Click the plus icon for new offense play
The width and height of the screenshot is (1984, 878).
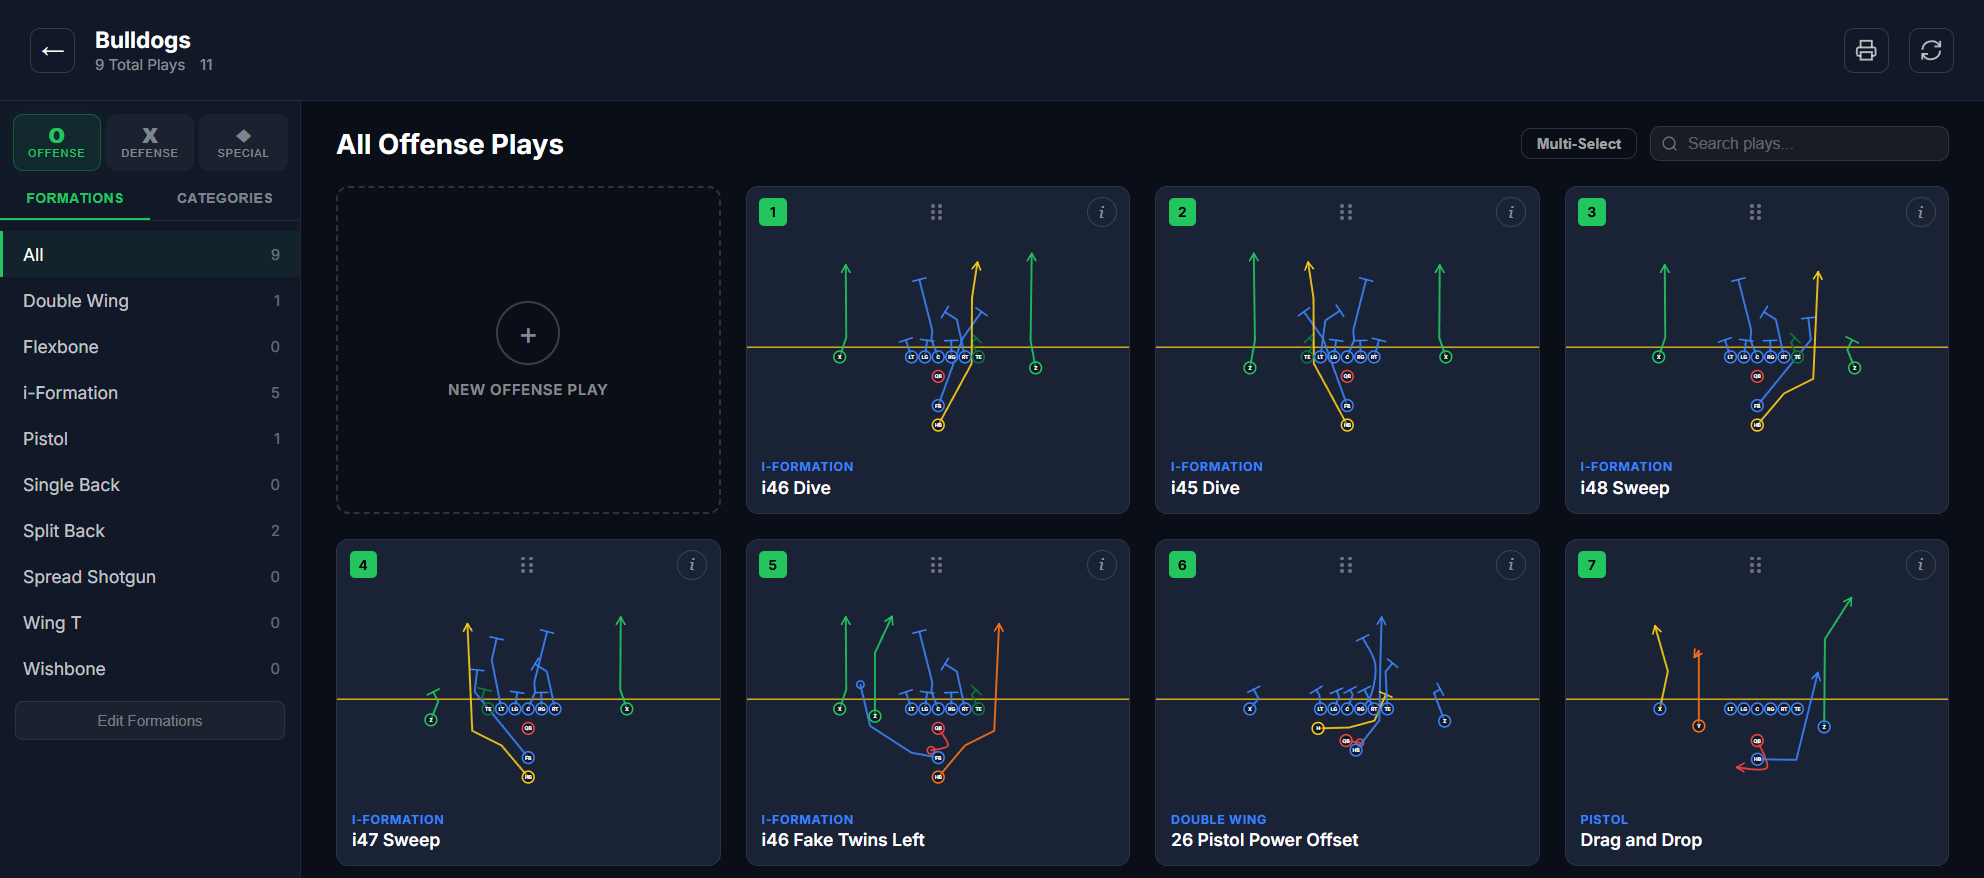click(528, 334)
